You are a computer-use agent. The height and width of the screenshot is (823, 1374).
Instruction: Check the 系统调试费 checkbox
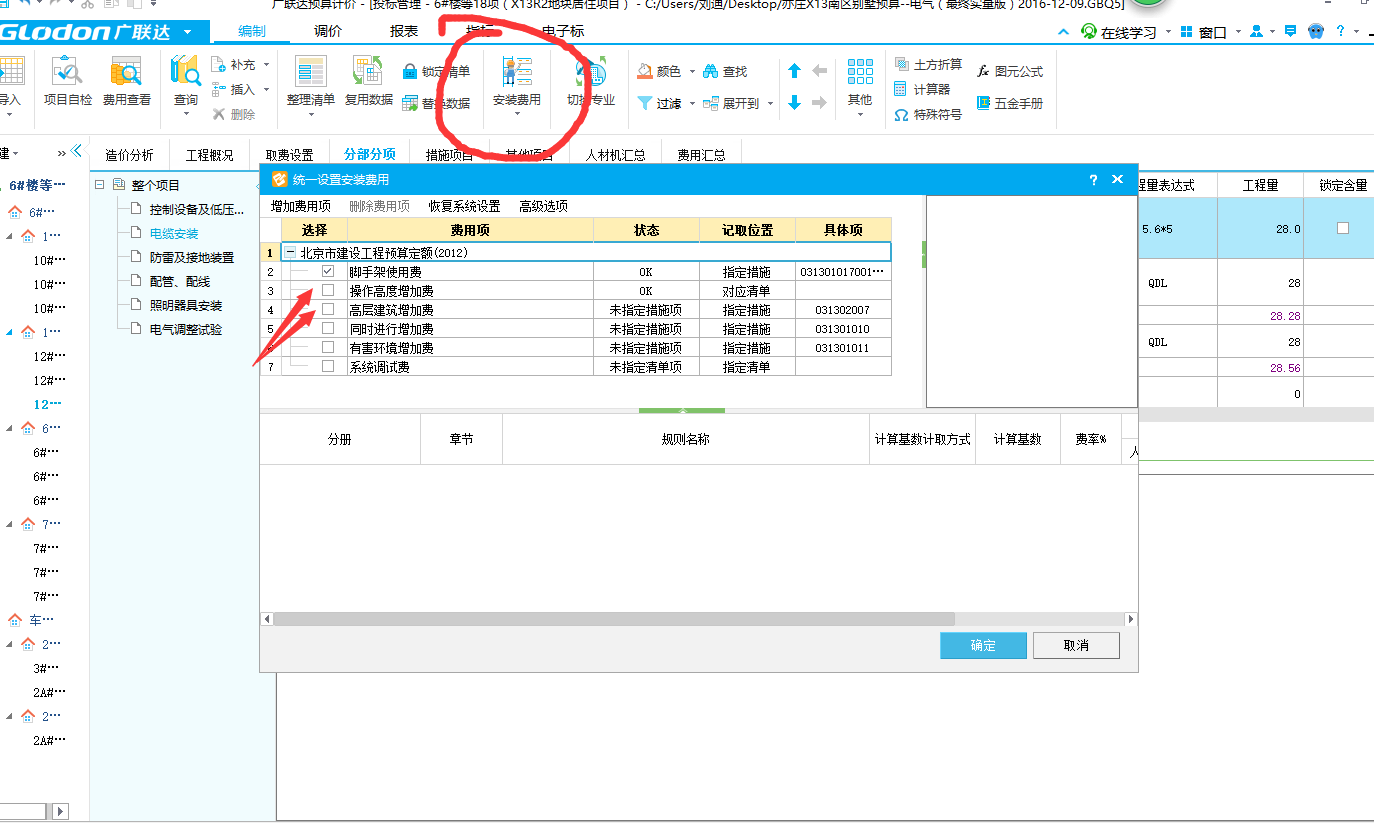(x=328, y=366)
